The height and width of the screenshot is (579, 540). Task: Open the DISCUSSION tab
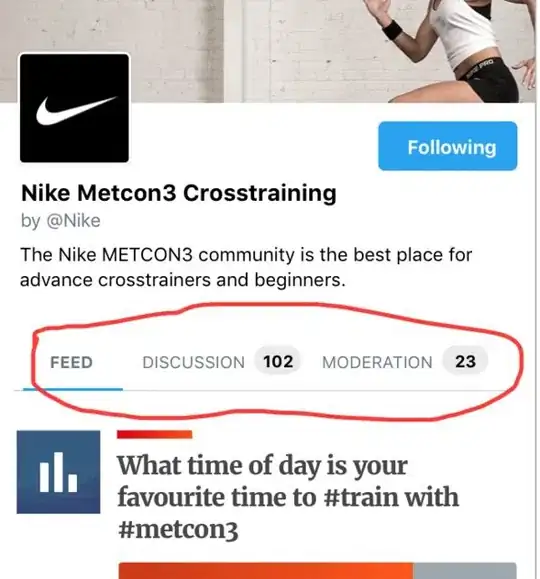point(194,362)
